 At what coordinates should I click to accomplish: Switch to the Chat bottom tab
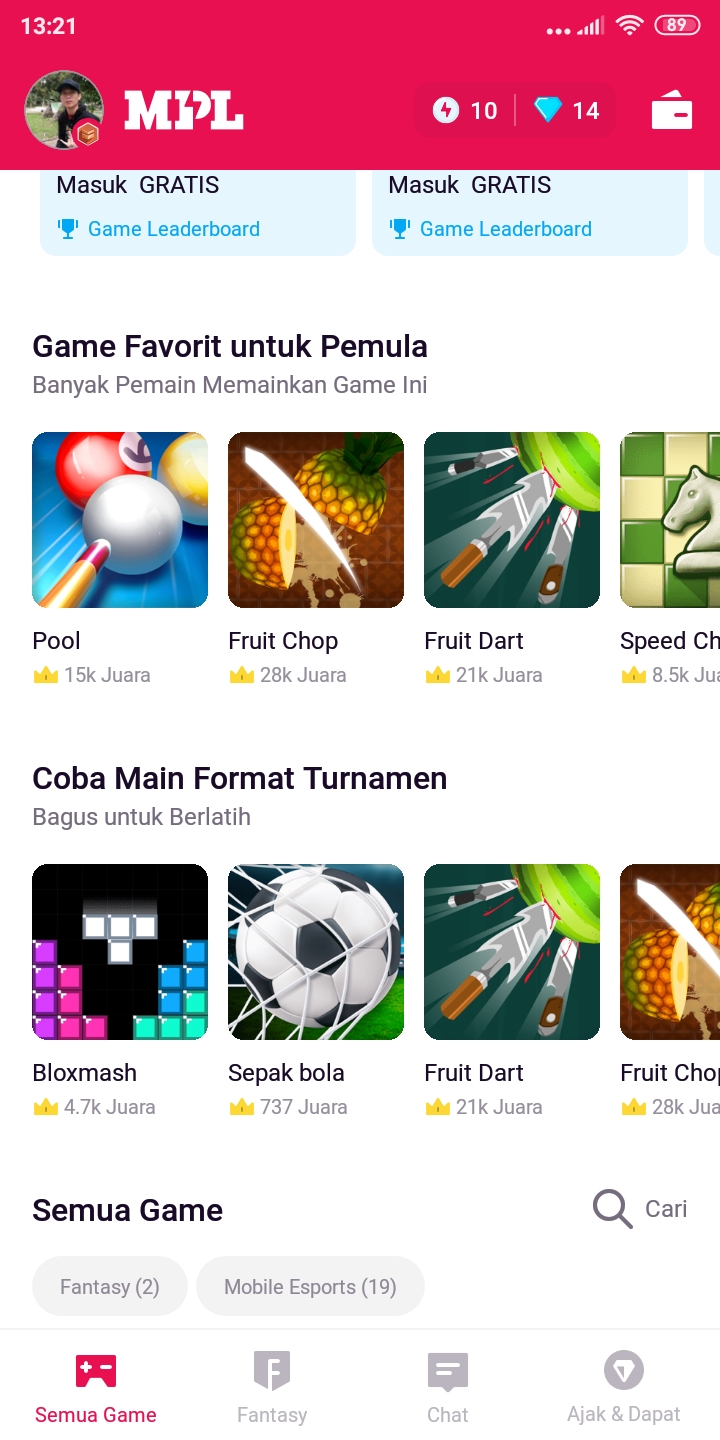click(447, 1386)
